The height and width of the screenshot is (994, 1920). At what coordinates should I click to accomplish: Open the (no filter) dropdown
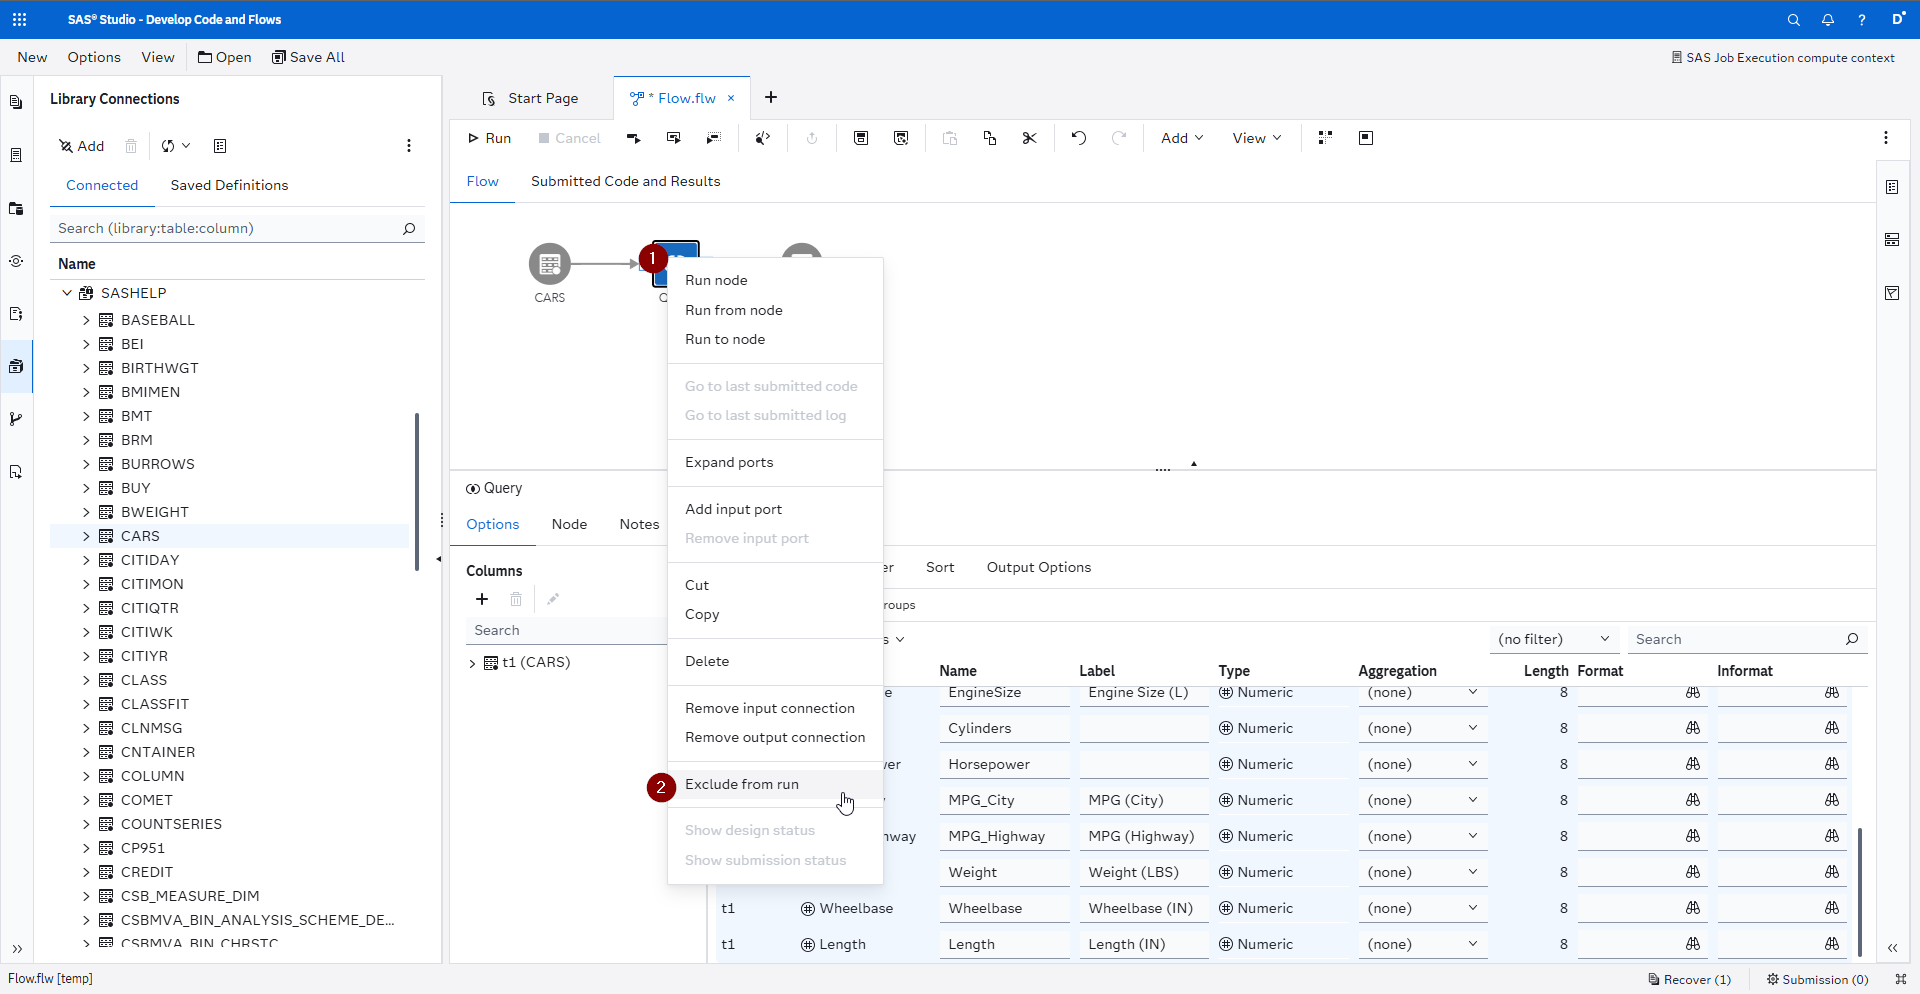click(1553, 639)
